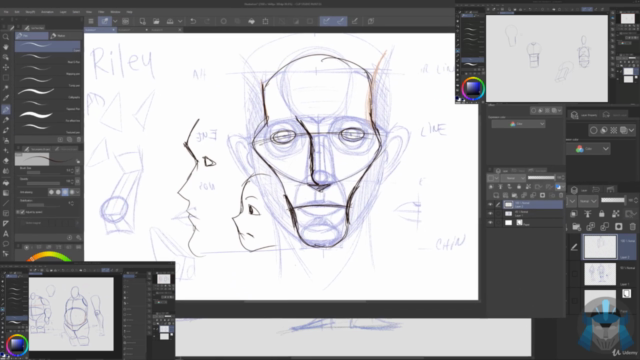Click the Redo arrow in command bar

click(207, 21)
